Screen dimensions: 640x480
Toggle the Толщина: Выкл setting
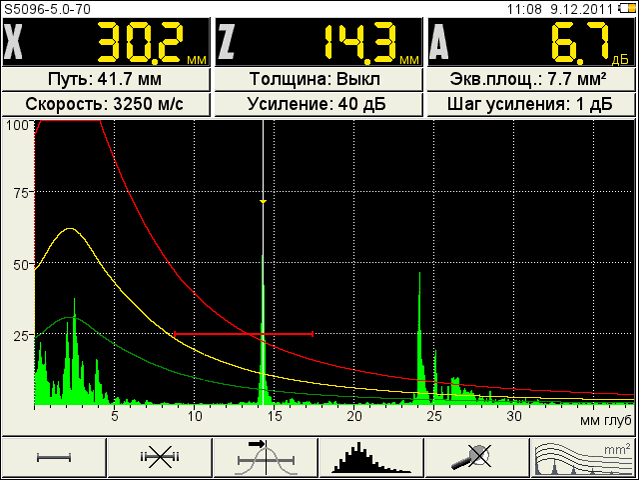[319, 79]
